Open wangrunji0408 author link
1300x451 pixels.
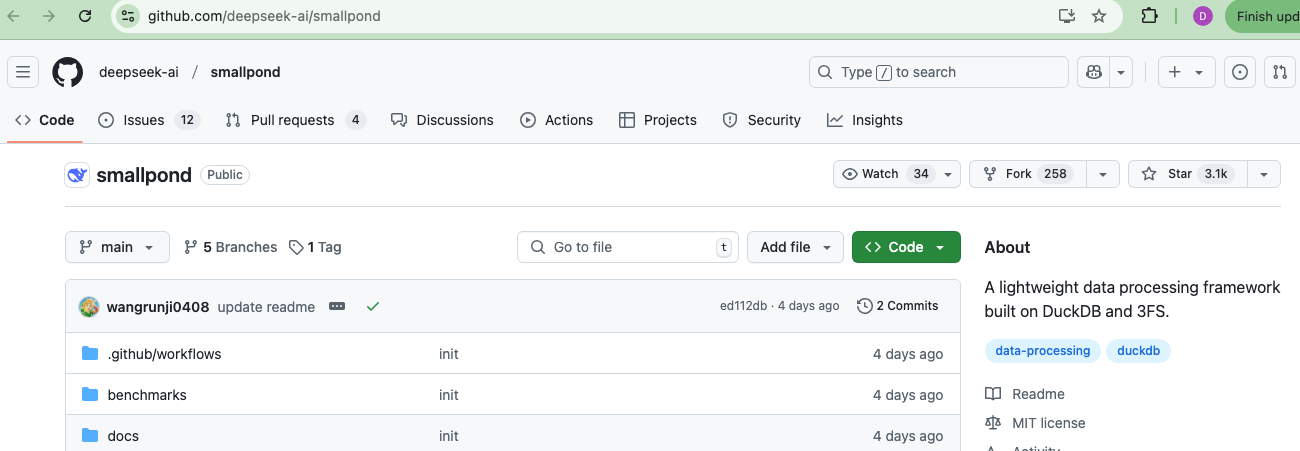point(158,307)
